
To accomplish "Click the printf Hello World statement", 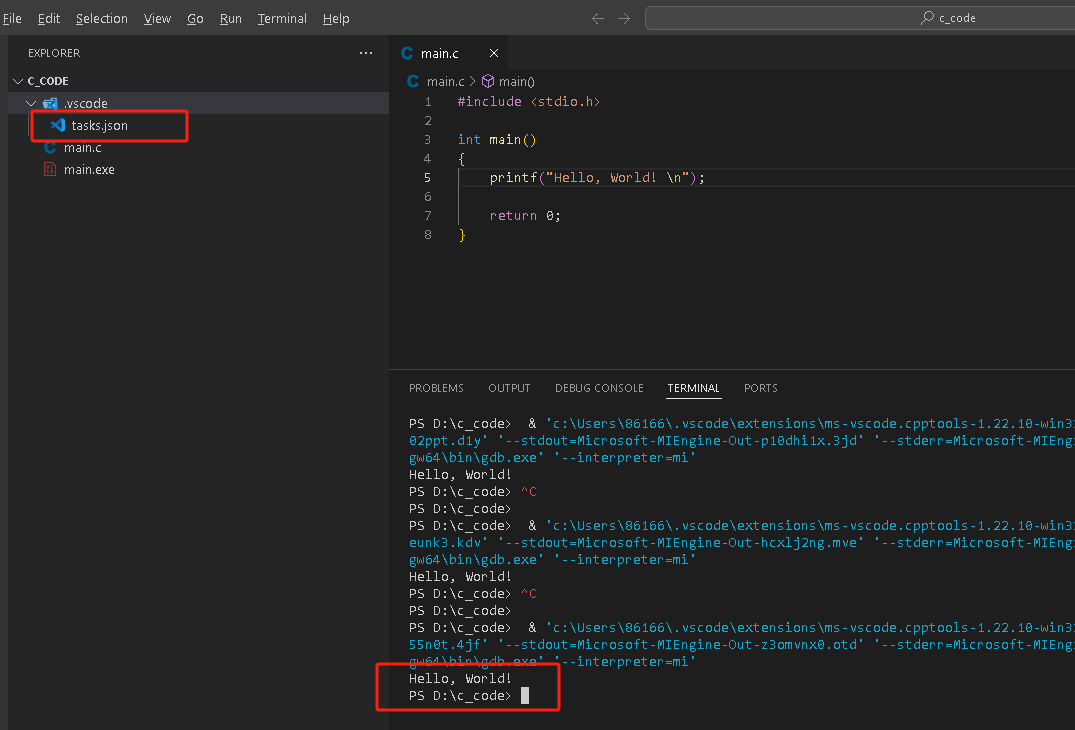I will 597,178.
